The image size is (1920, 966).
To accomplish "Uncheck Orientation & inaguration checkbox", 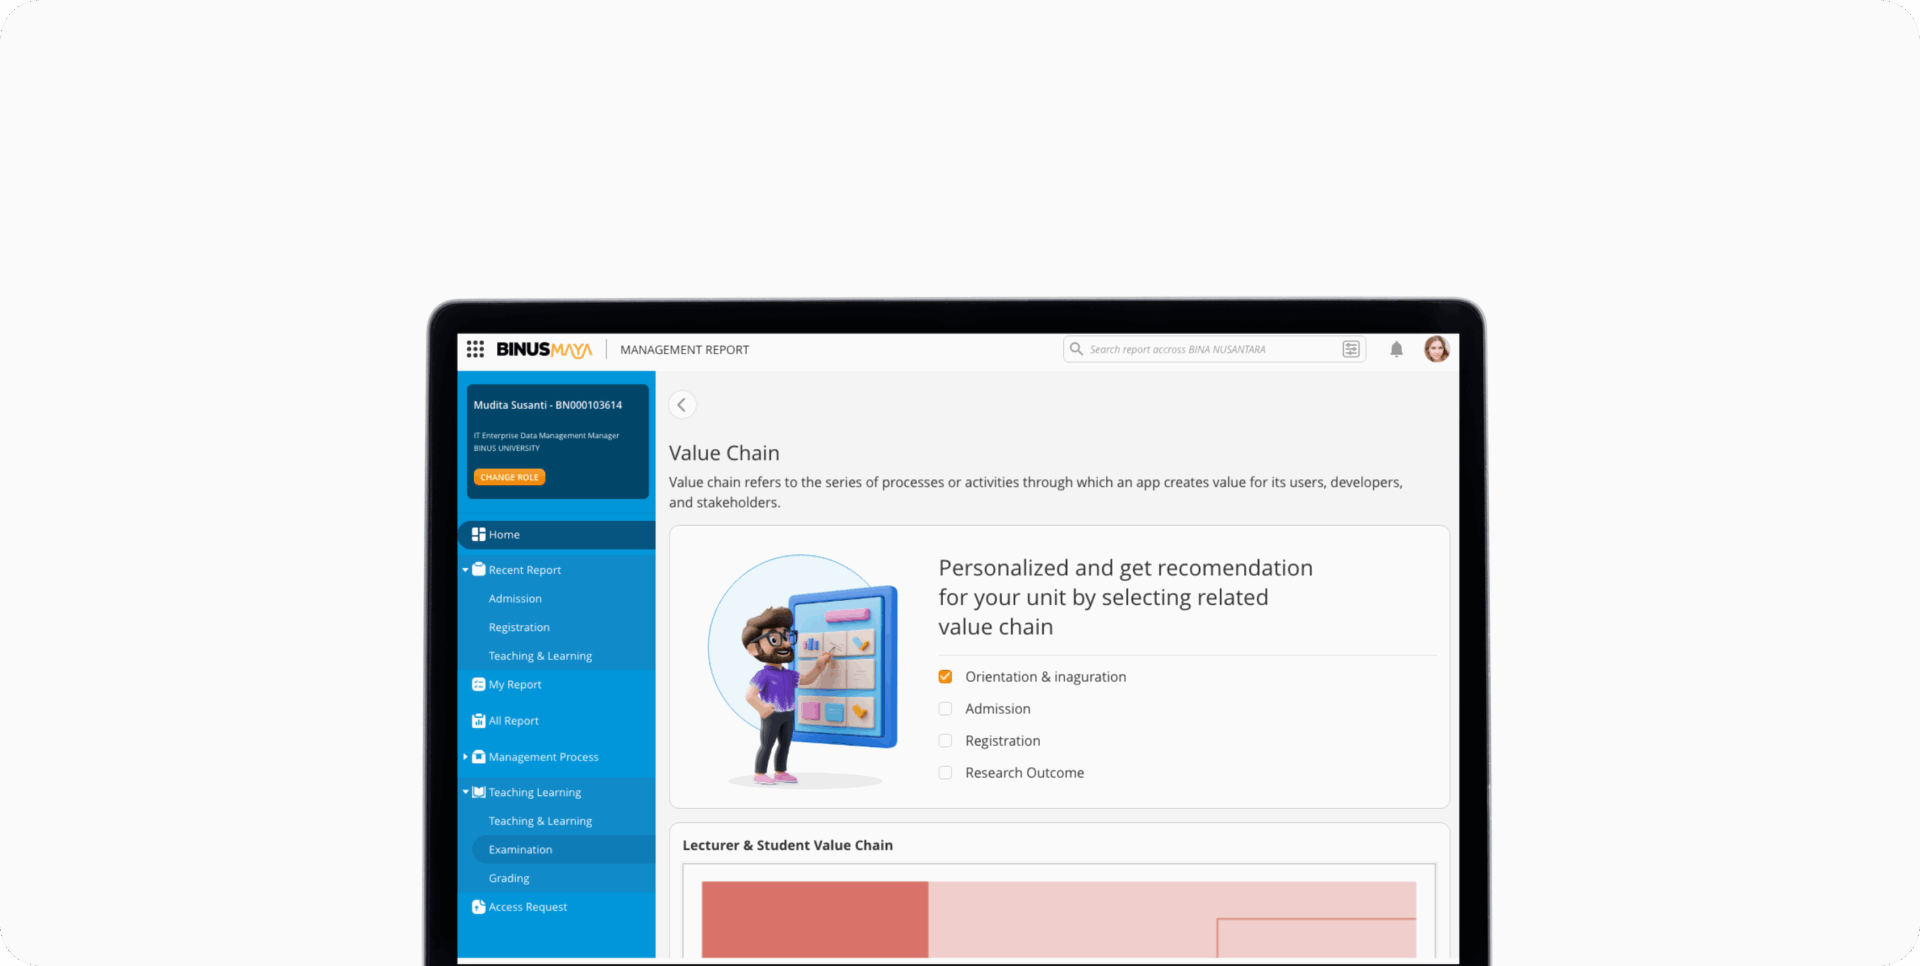I will pos(945,677).
